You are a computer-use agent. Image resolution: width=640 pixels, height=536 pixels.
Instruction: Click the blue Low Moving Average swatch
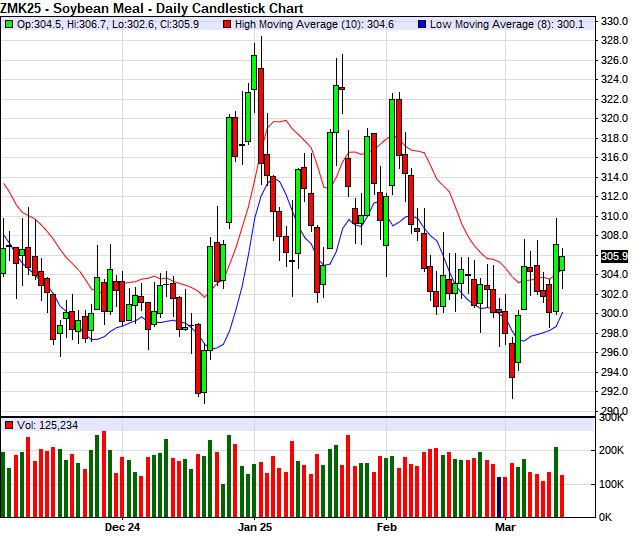422,23
